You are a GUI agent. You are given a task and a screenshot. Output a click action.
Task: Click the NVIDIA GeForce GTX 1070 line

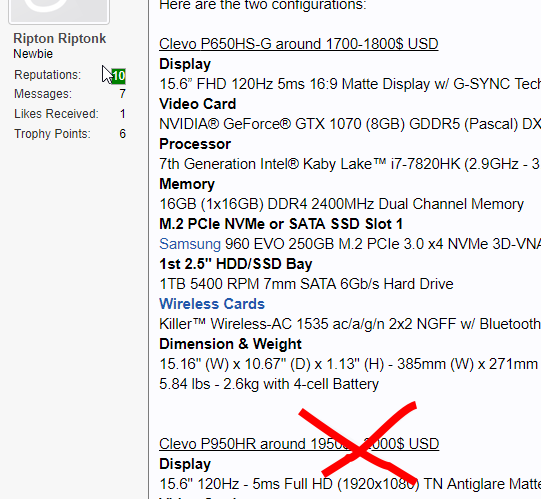click(x=350, y=124)
